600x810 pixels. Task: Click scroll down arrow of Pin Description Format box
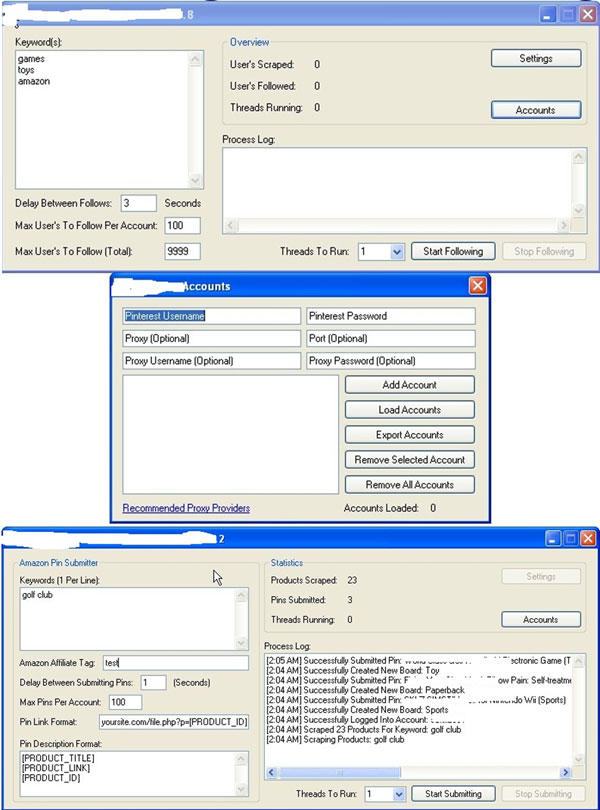coord(241,789)
